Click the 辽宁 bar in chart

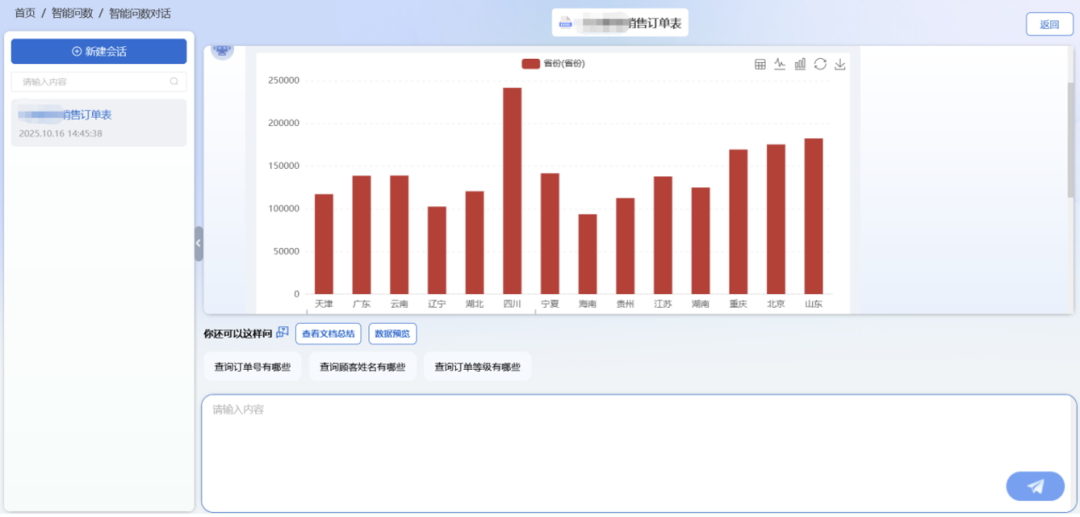pos(437,250)
